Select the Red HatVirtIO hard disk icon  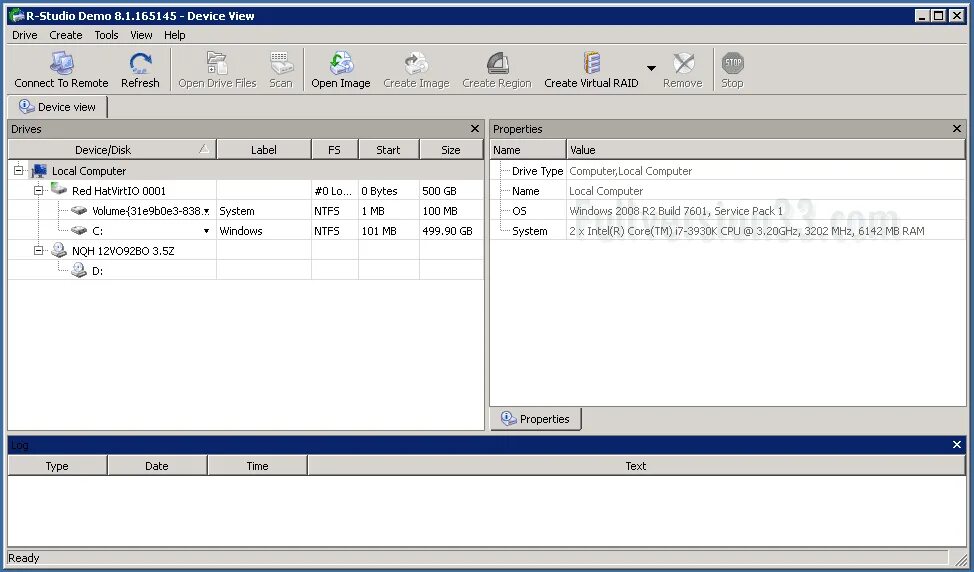pos(59,189)
